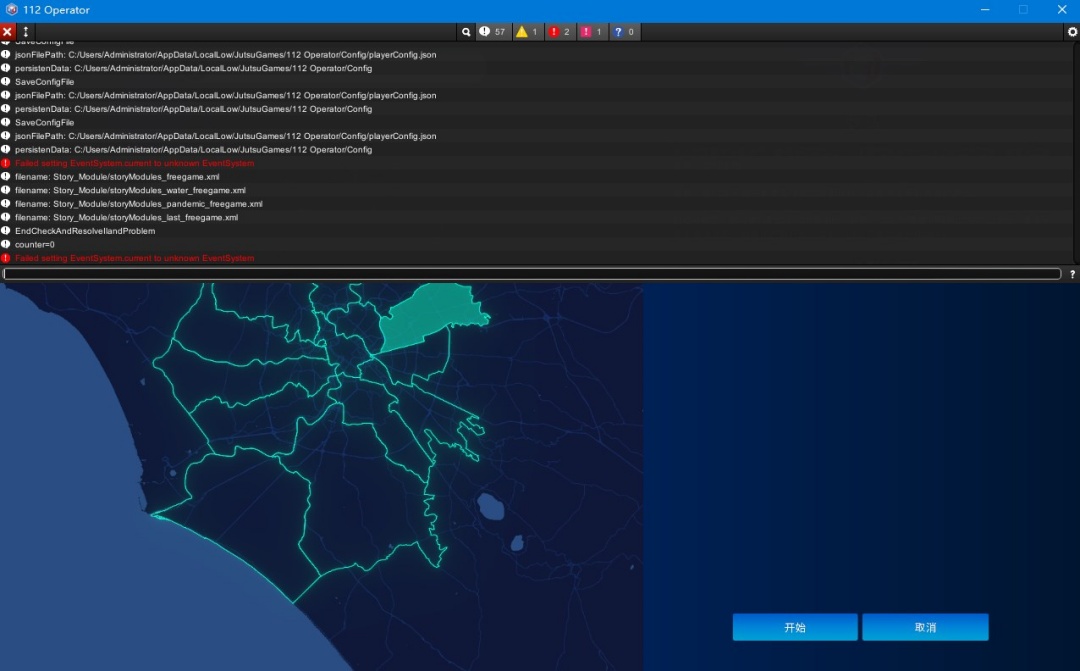1080x671 pixels.
Task: Close the 112 Operator window
Action: (x=1061, y=10)
